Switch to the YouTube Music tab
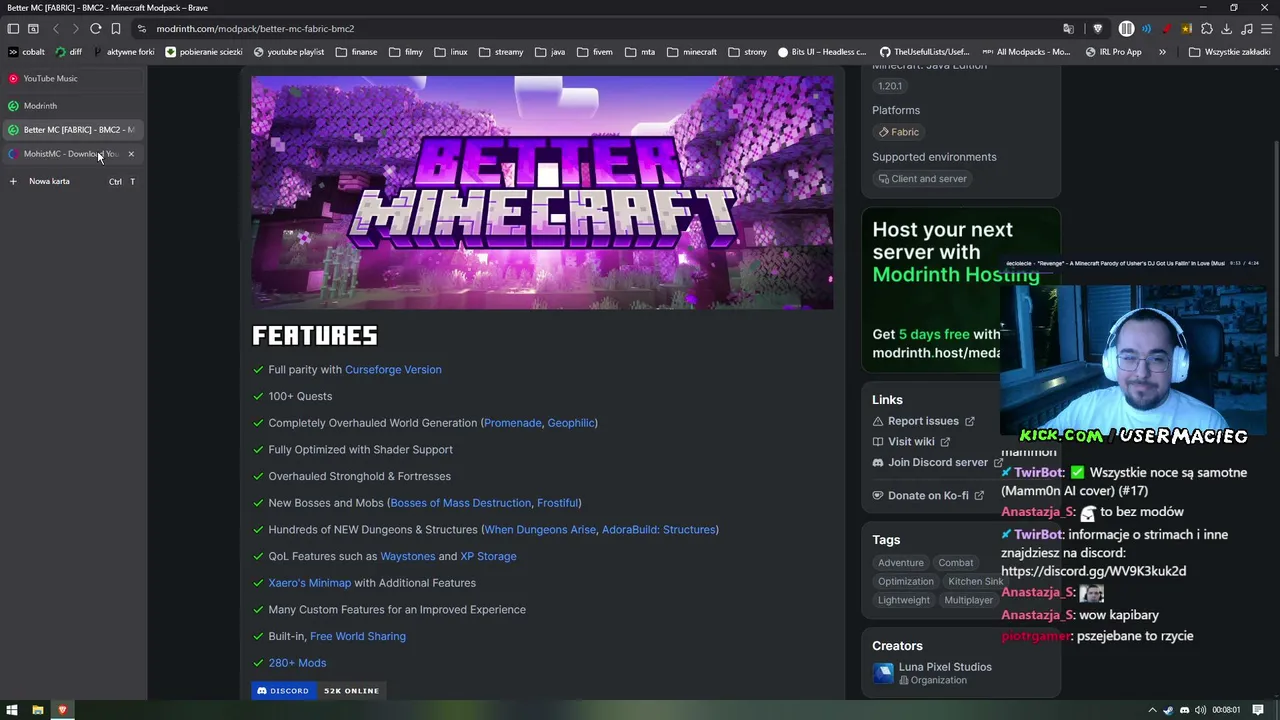Image resolution: width=1280 pixels, height=720 pixels. (72, 79)
